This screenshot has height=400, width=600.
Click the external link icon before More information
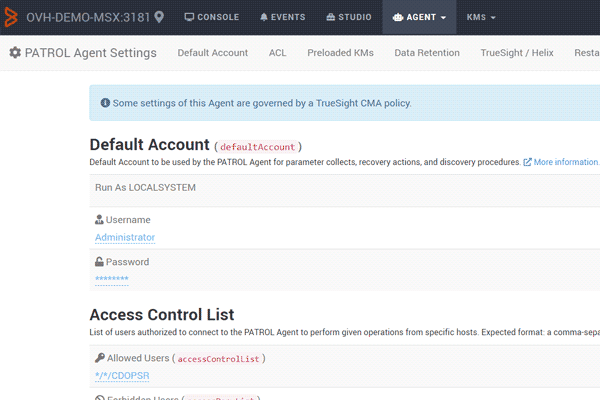coord(527,162)
